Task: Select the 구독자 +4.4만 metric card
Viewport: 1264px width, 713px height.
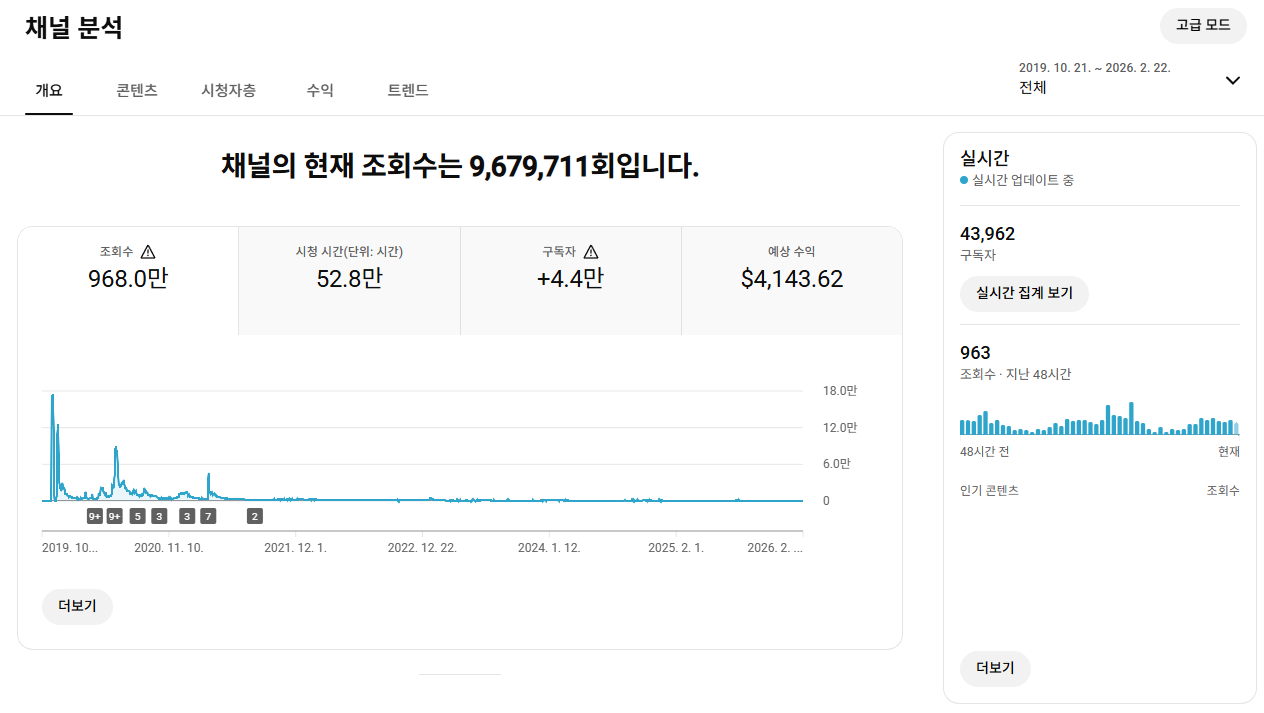Action: [x=570, y=279]
